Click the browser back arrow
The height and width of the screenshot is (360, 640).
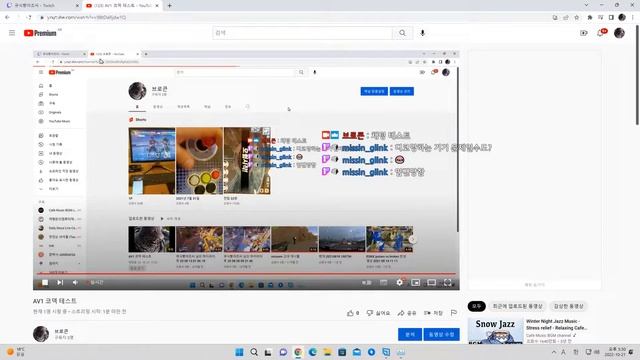point(7,18)
